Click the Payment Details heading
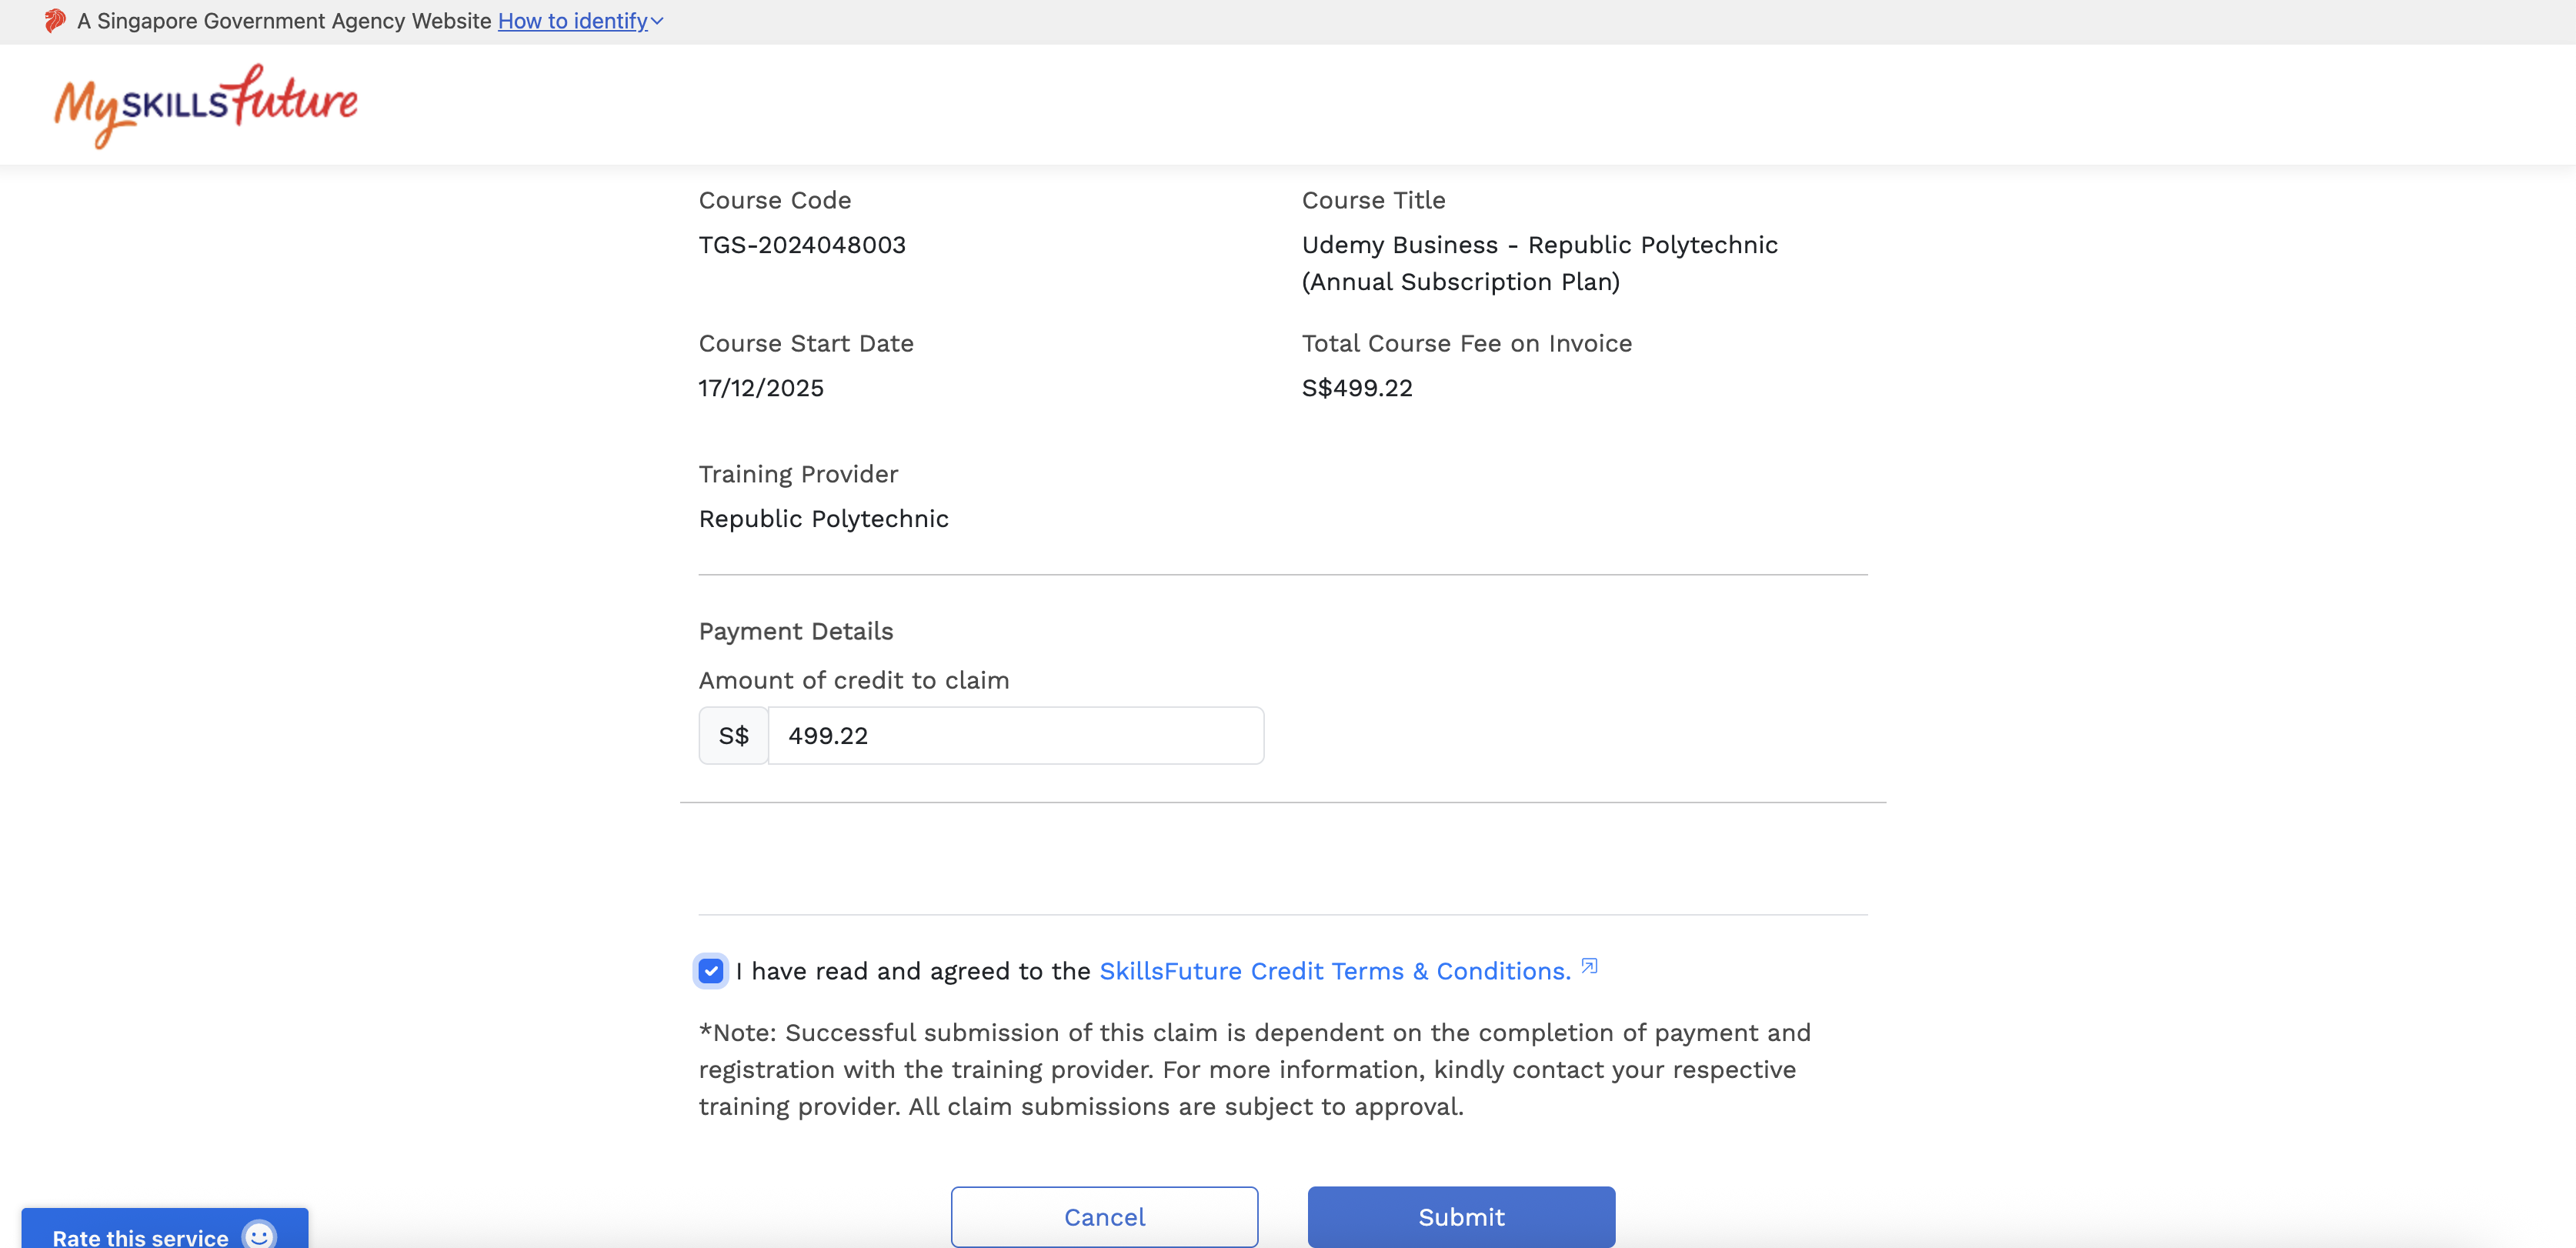This screenshot has width=2576, height=1248. [795, 631]
